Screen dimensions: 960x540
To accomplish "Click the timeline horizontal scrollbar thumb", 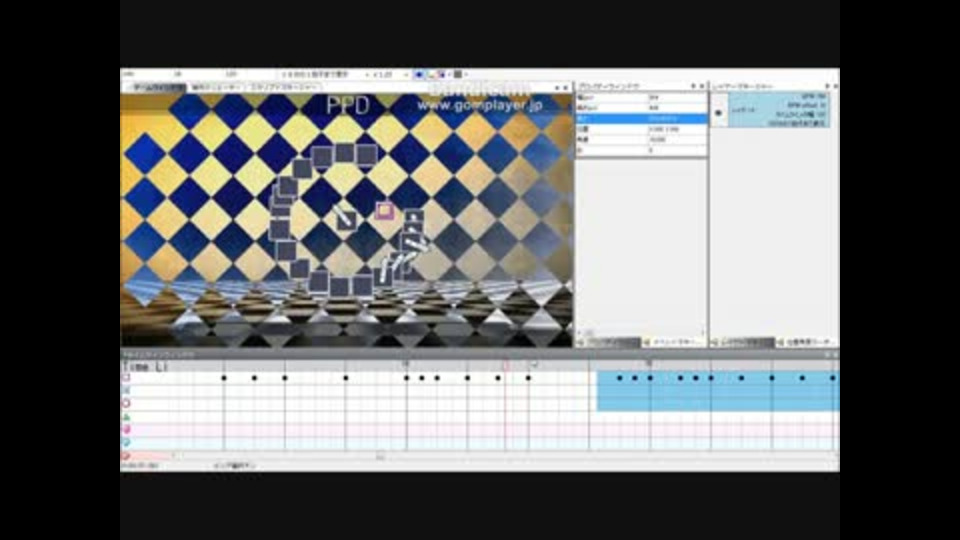I will (380, 456).
